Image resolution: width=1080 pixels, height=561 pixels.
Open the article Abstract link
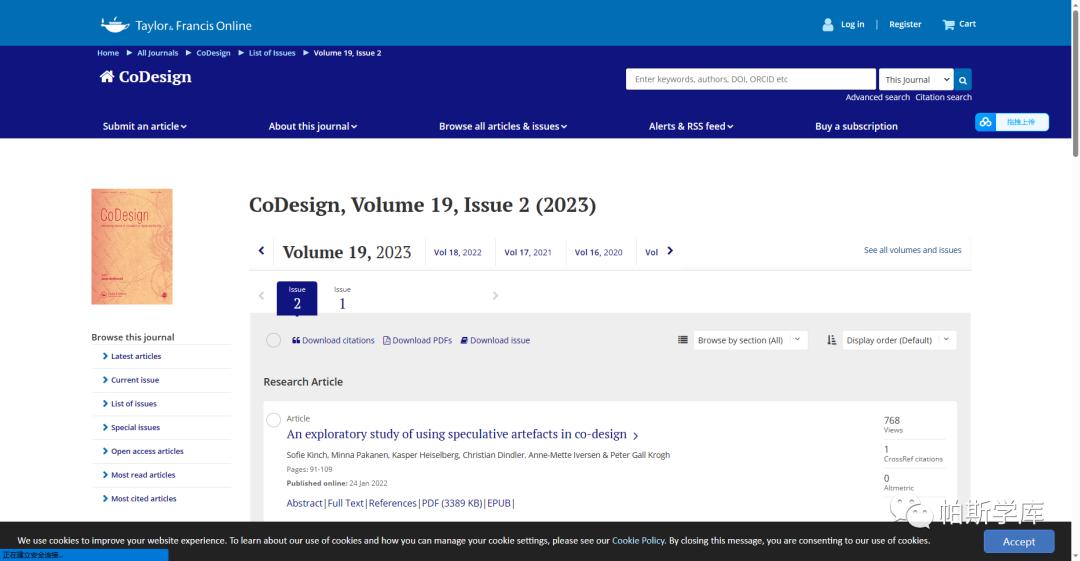point(304,503)
